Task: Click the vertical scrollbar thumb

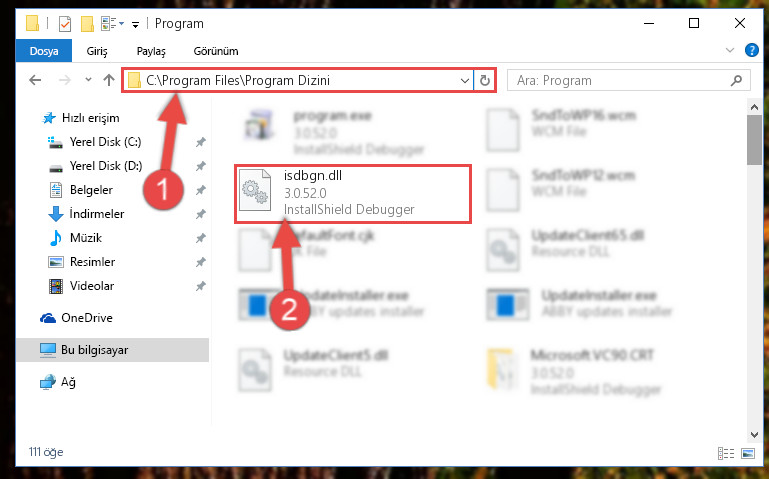Action: point(754,139)
